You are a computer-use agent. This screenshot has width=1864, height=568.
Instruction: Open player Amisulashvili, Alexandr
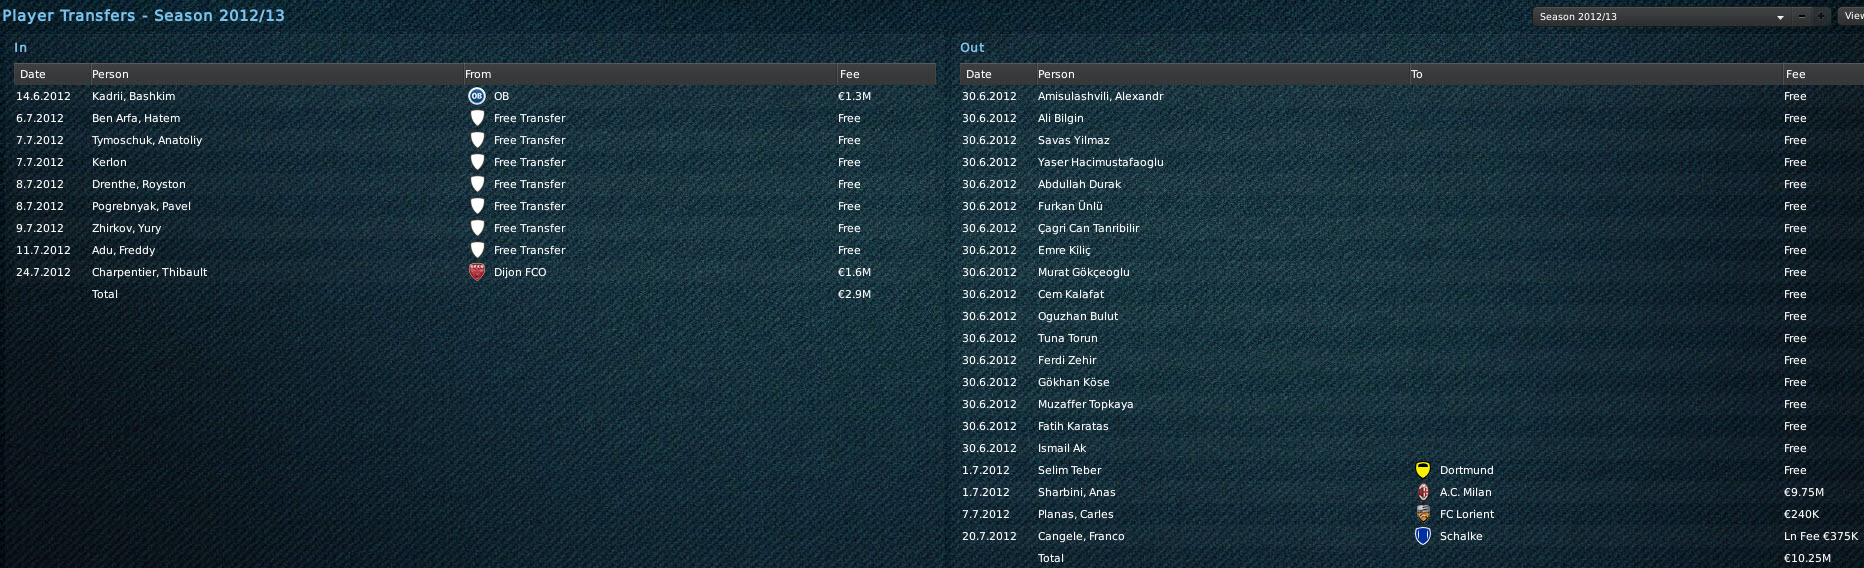coord(1100,96)
